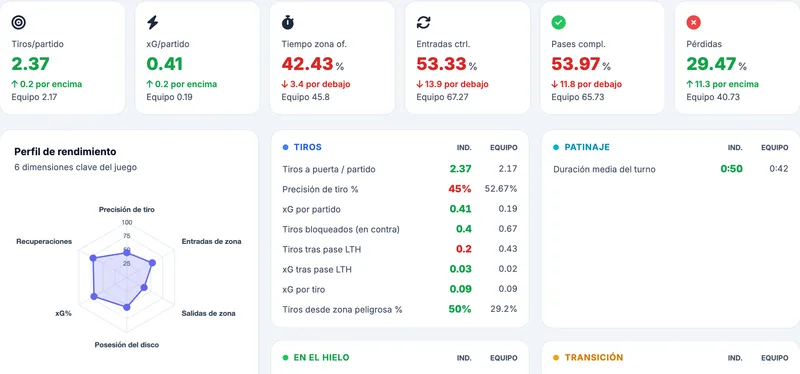The height and width of the screenshot is (374, 800).
Task: Click the 53.33 % value on Entradas ctrl. card
Action: coord(447,64)
